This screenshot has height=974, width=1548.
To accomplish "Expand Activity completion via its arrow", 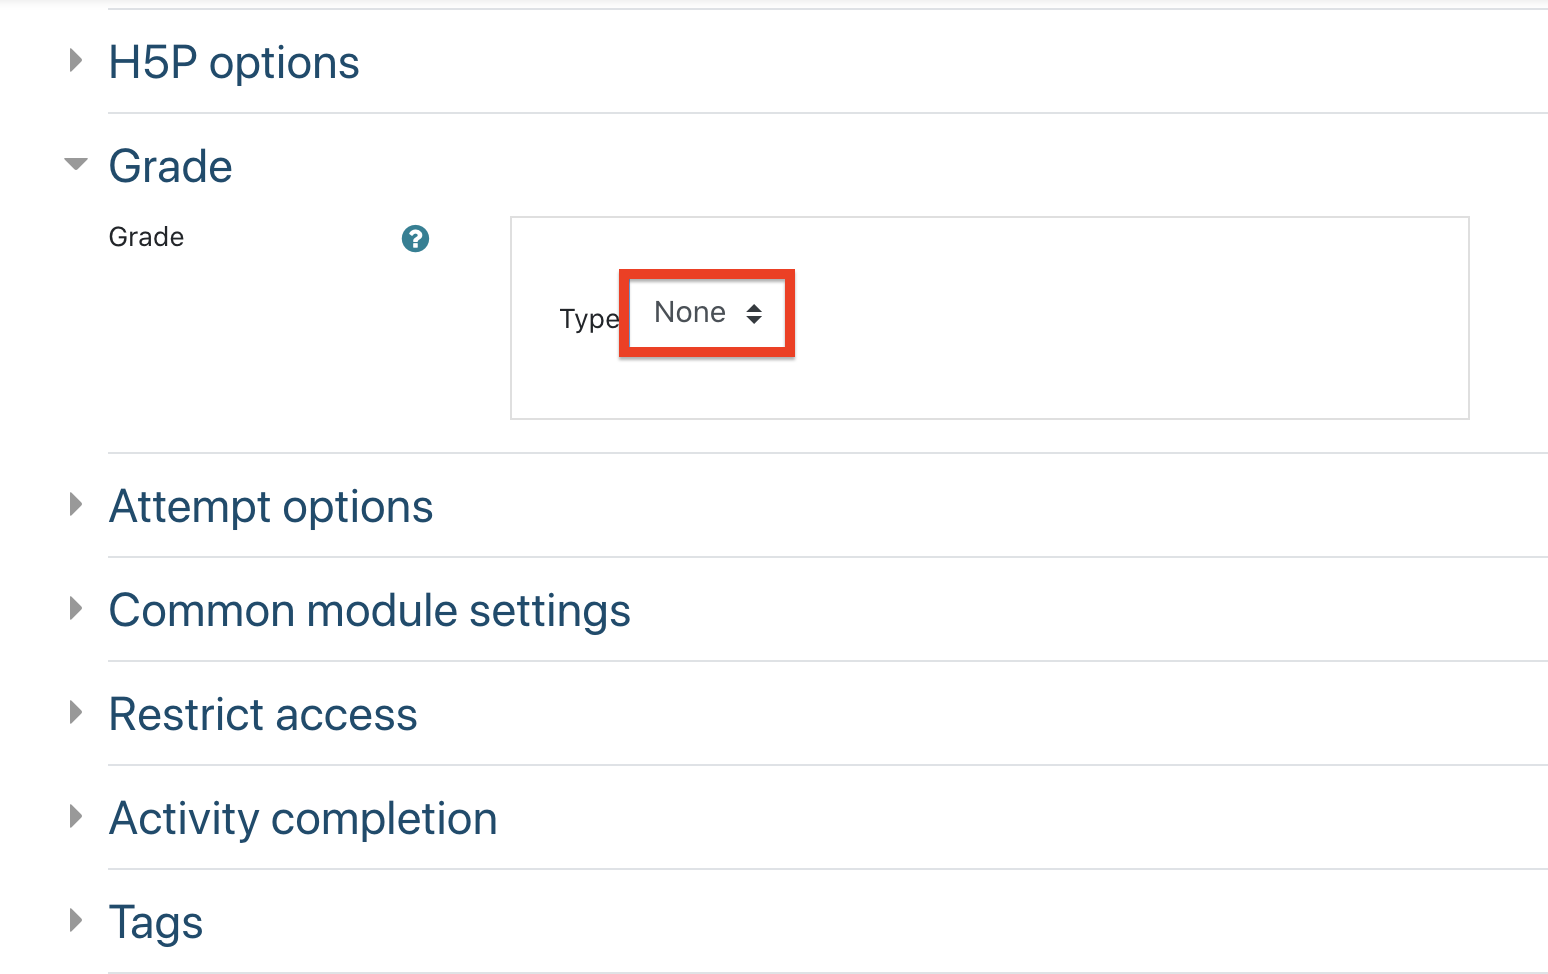I will coord(76,817).
